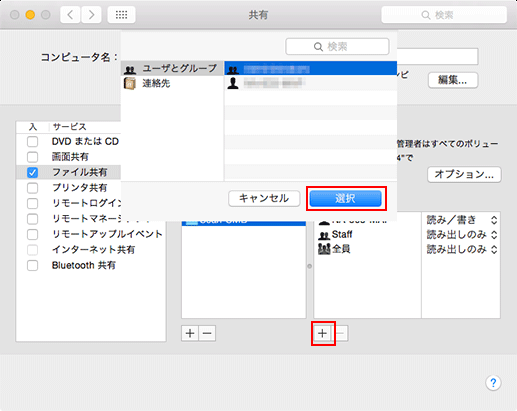Open the help question mark button
This screenshot has height=411, width=517.
click(493, 383)
